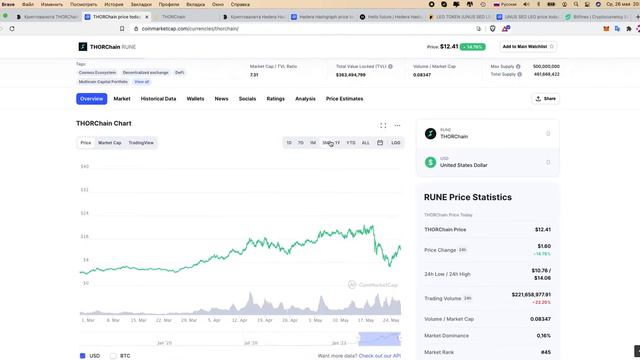The image size is (640, 360).
Task: Click the THORChain logo icon in page header
Action: pyautogui.click(x=82, y=47)
